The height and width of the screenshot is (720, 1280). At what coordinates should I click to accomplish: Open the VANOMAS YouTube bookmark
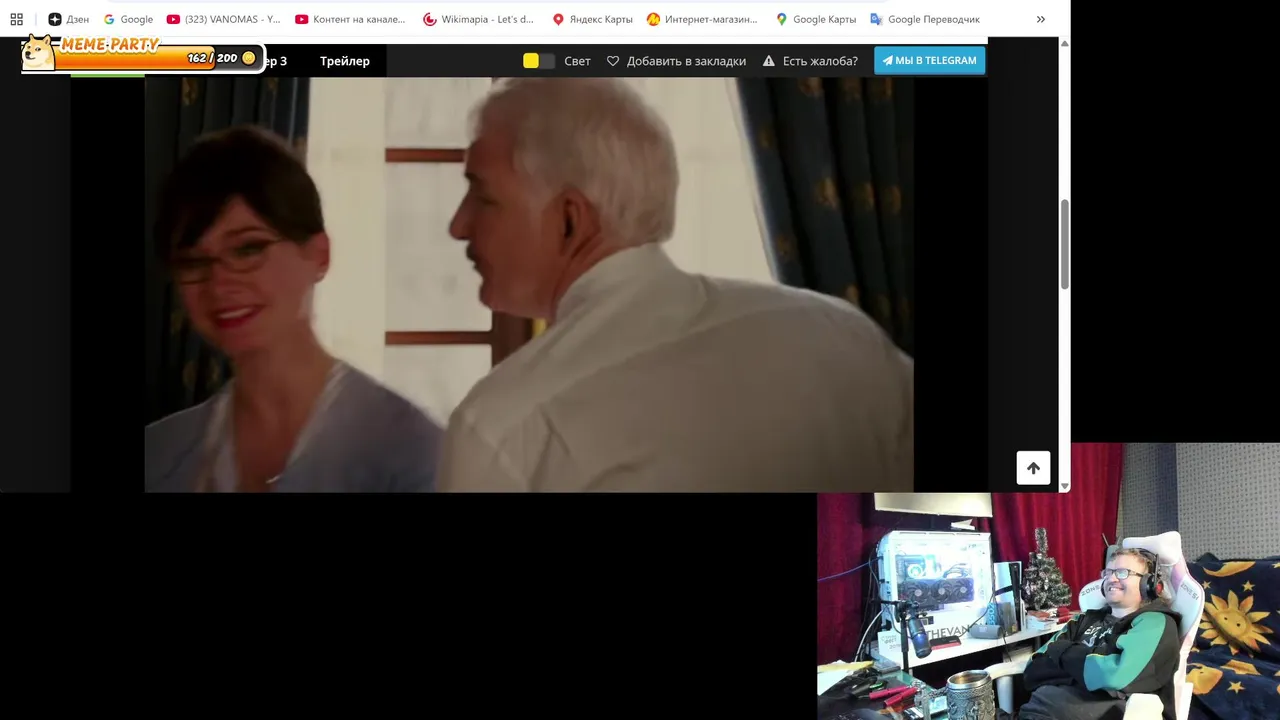223,19
